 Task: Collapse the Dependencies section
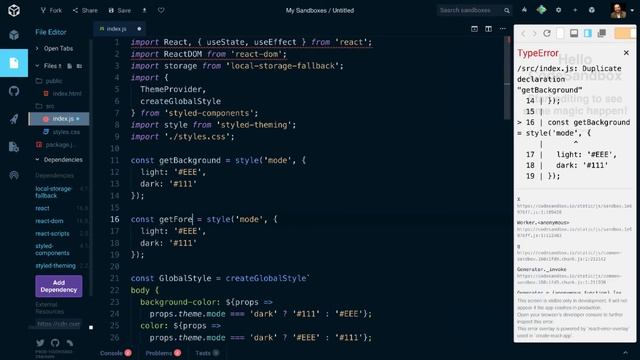(59, 160)
